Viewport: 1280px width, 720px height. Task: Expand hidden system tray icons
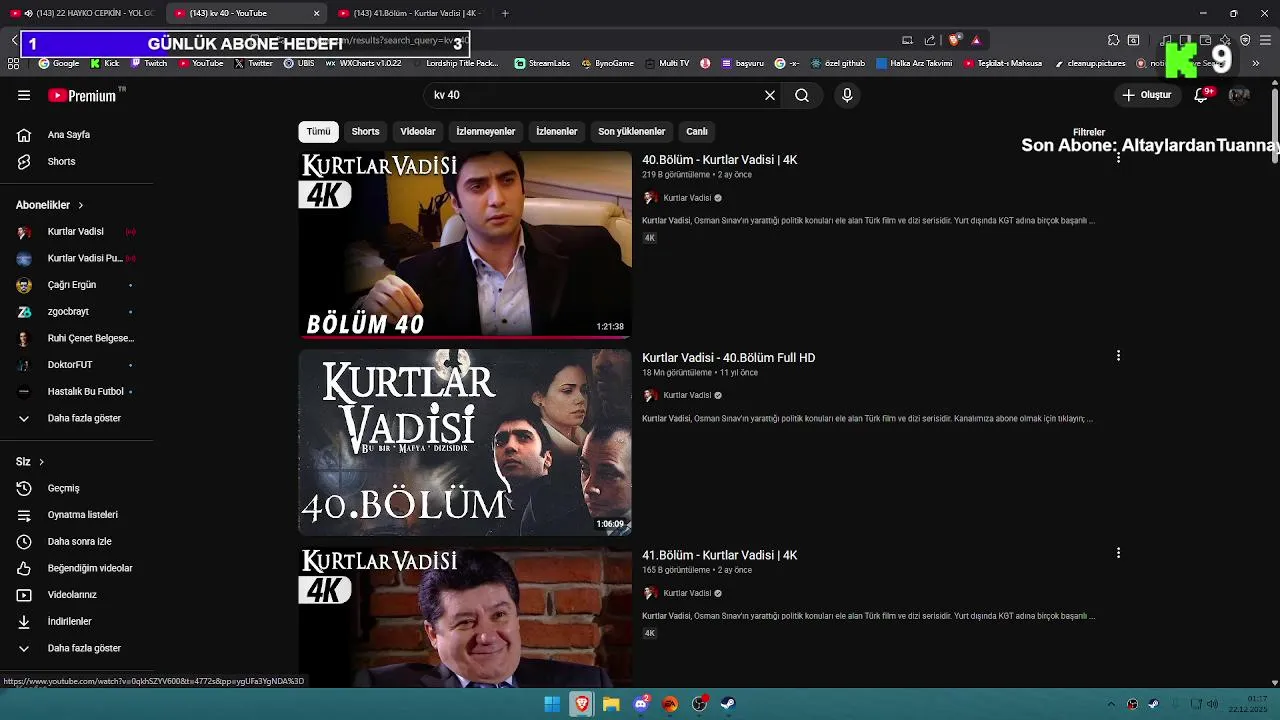pyautogui.click(x=1110, y=704)
